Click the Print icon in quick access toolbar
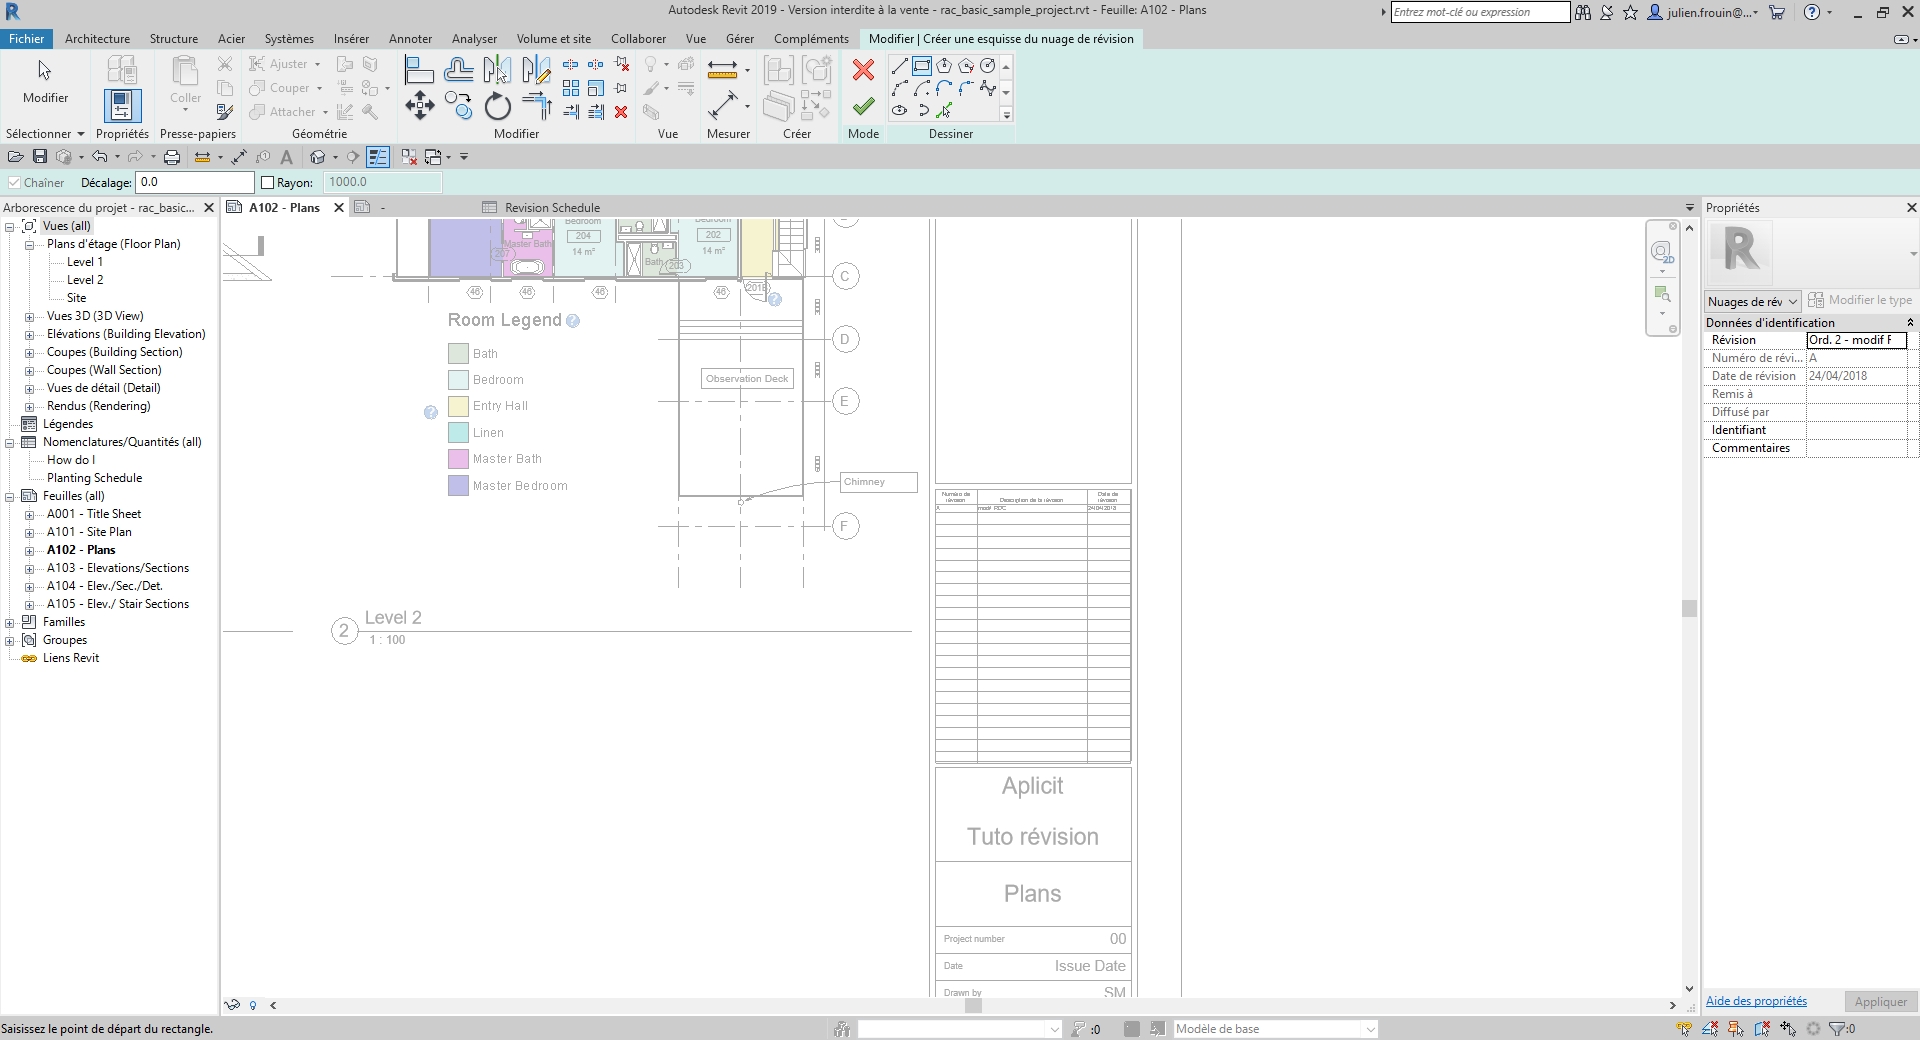 click(172, 157)
